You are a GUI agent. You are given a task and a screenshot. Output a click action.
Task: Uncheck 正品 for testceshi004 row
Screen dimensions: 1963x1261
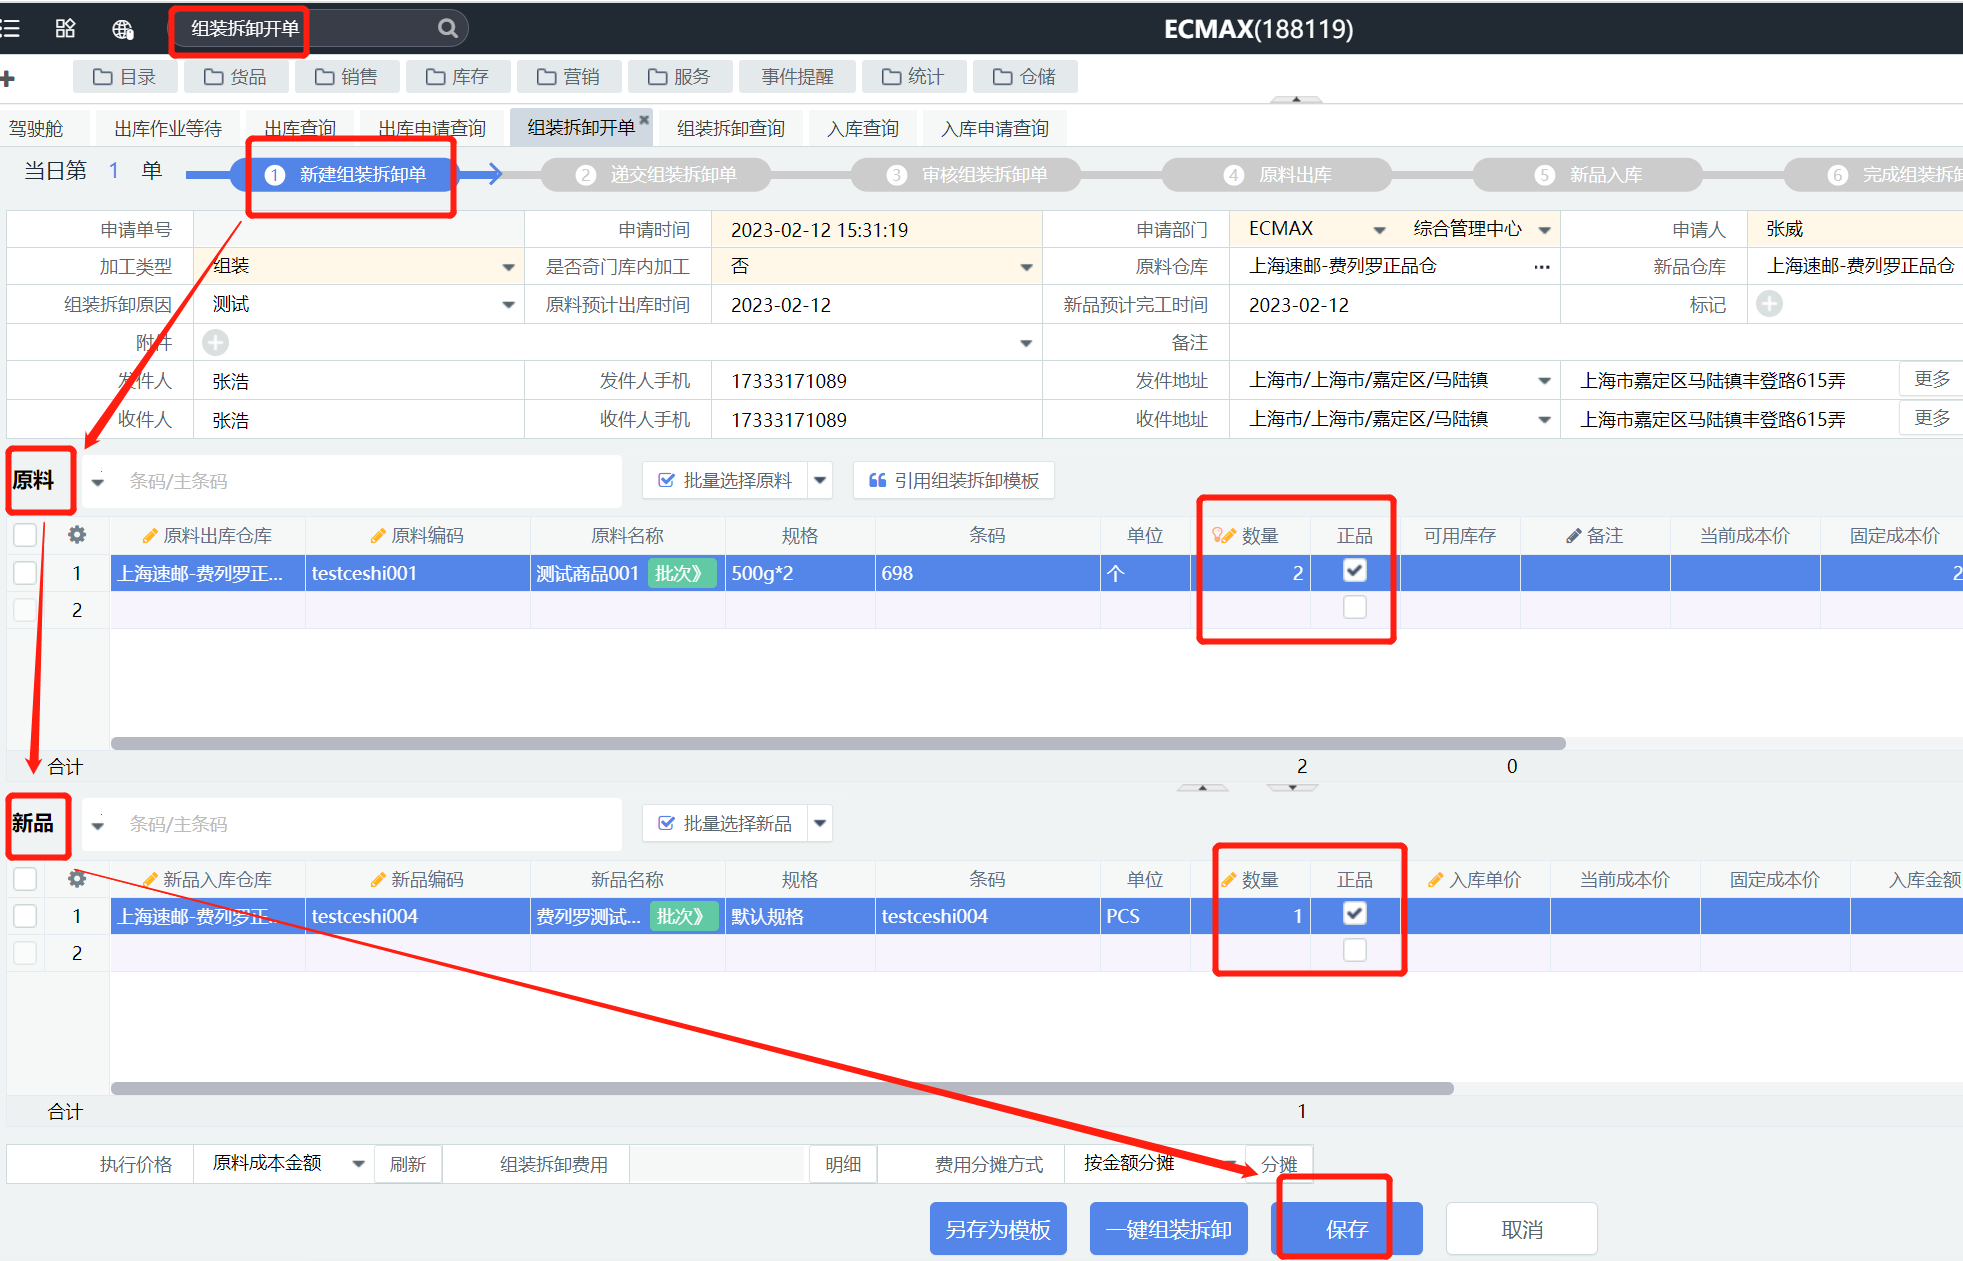pyautogui.click(x=1354, y=914)
